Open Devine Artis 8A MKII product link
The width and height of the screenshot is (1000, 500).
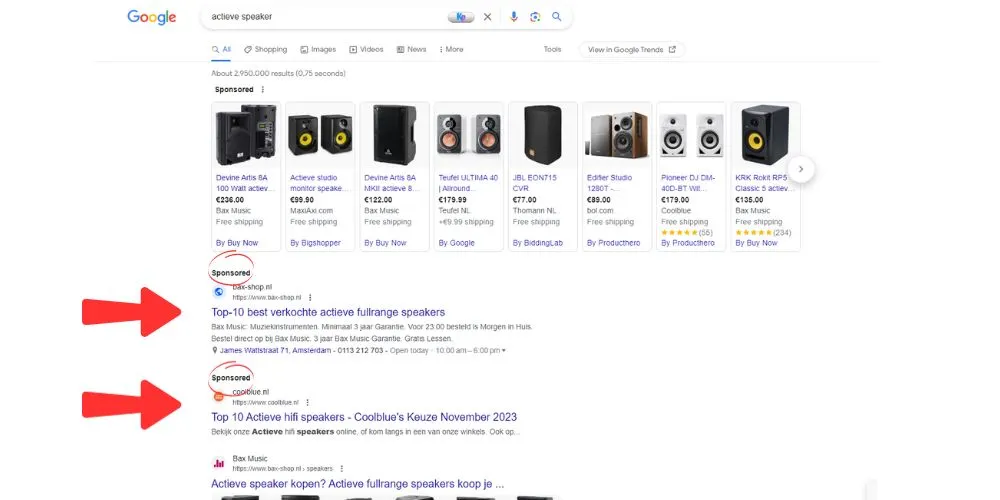point(393,183)
